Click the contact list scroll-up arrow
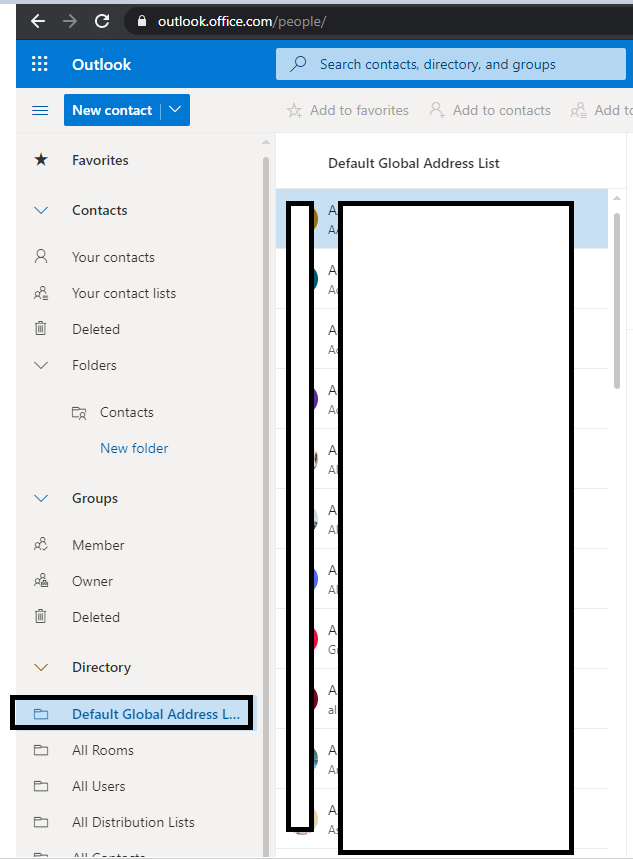This screenshot has width=633, height=859. [617, 198]
